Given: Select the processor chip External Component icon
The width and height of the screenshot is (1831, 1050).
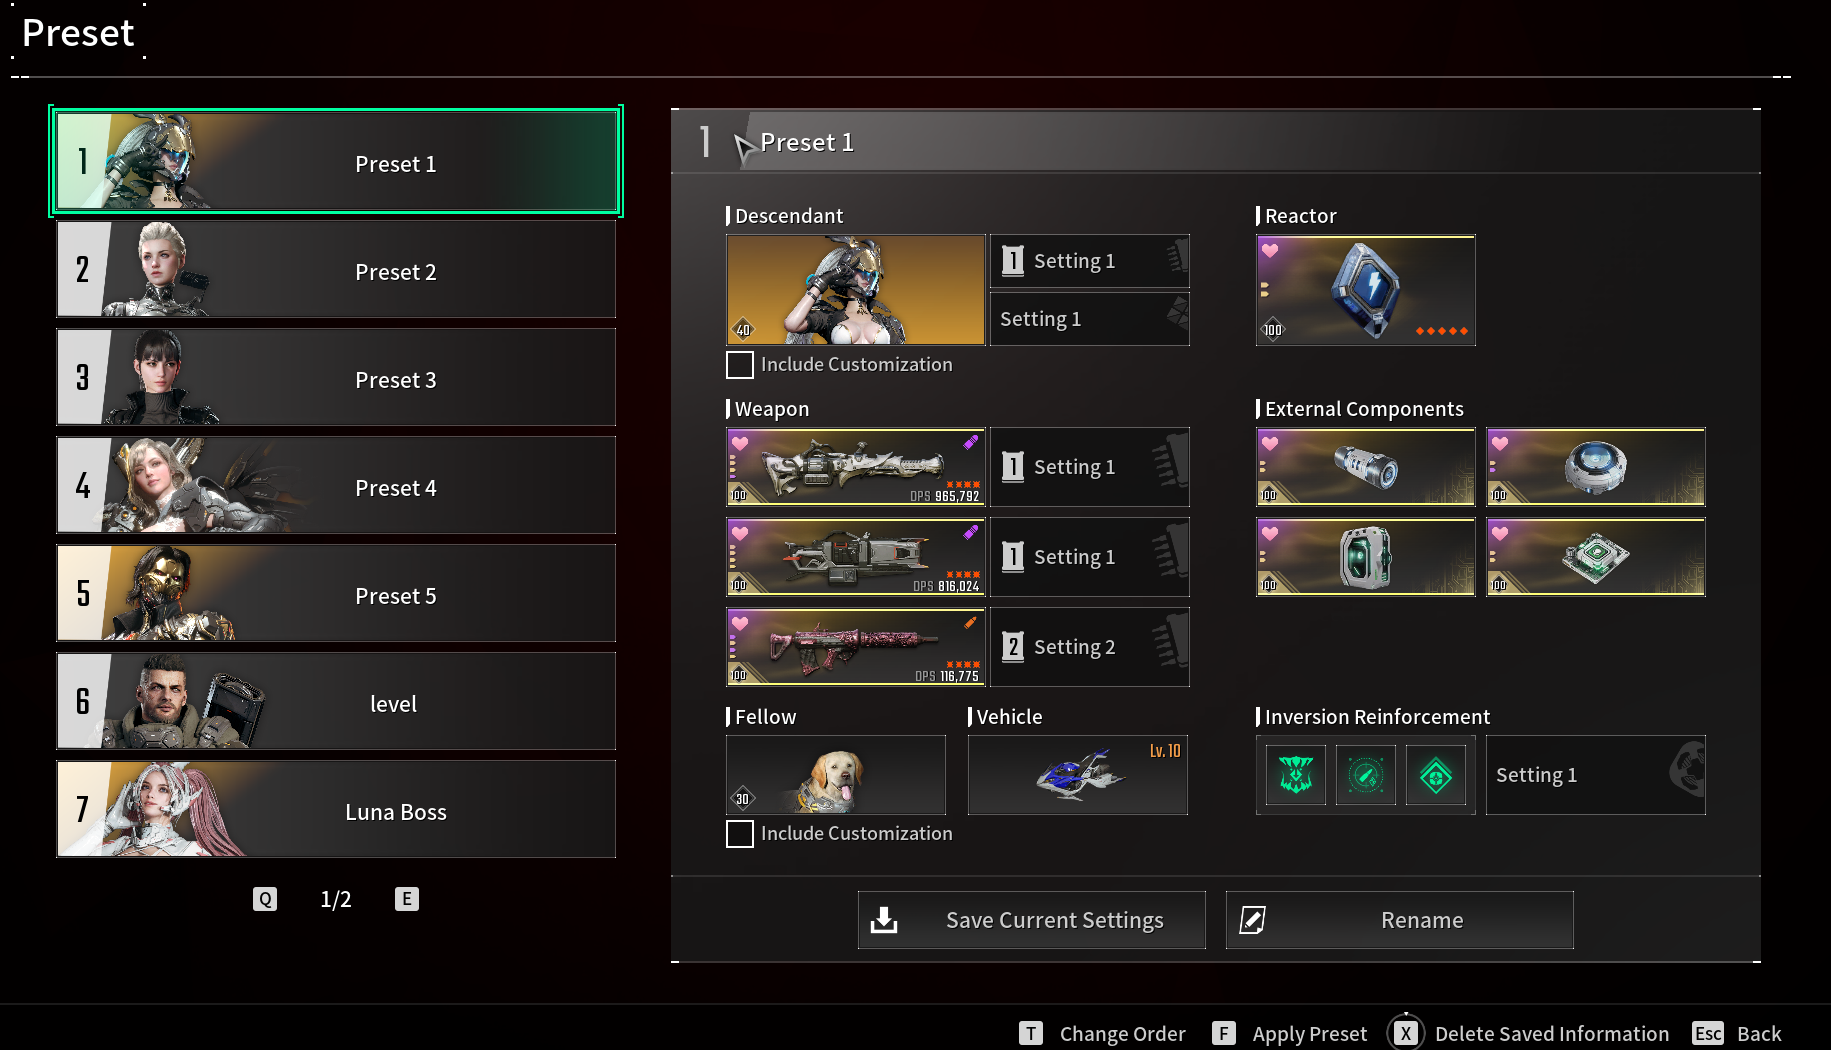Looking at the screenshot, I should 1595,556.
